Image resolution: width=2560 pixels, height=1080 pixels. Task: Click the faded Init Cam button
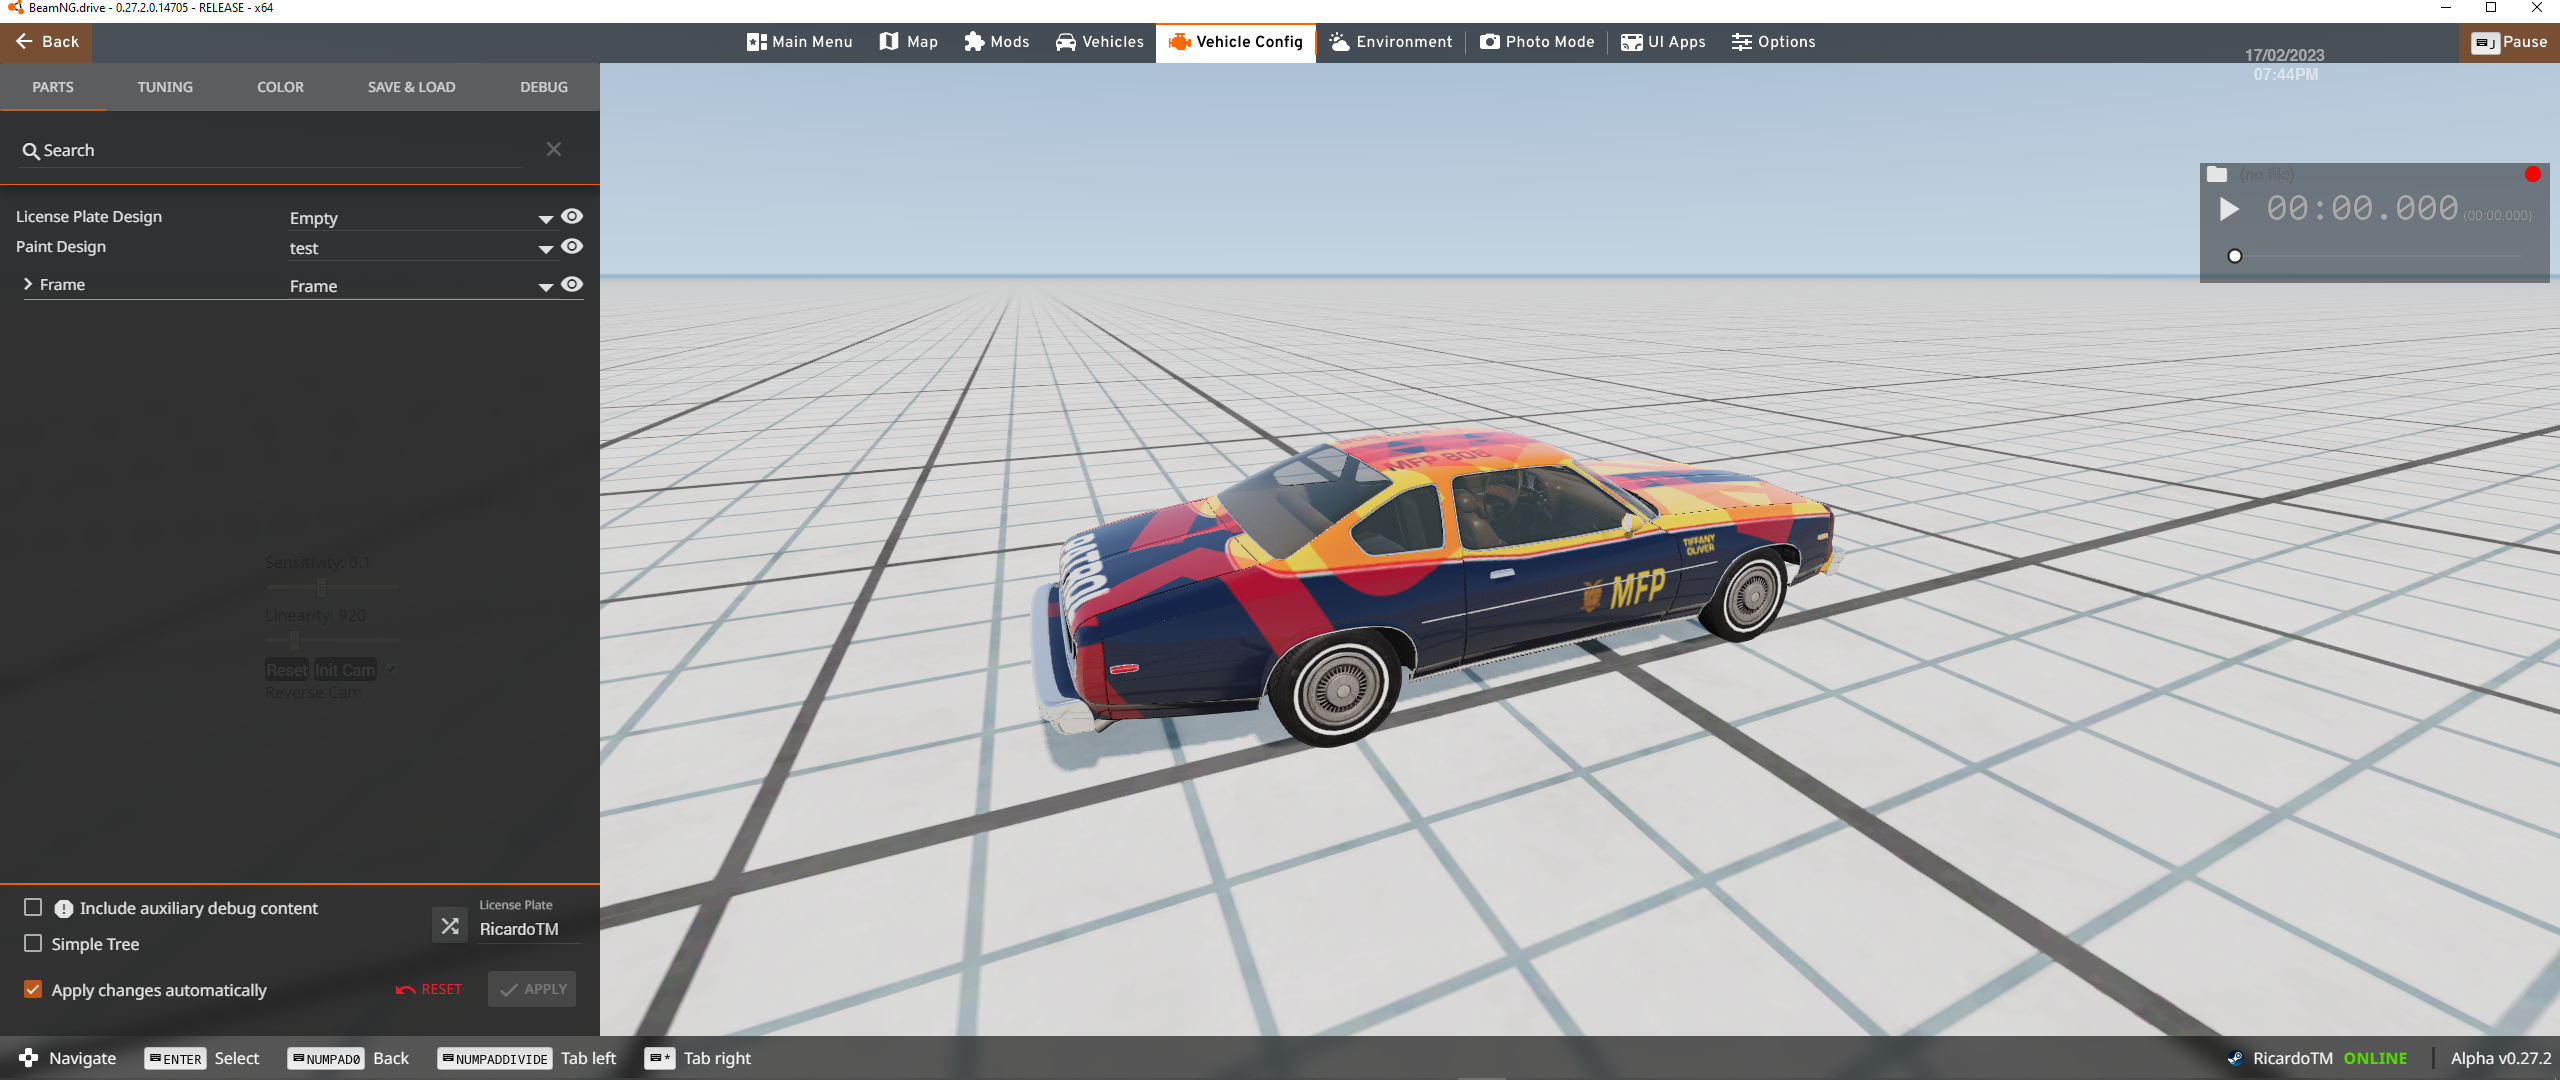point(345,670)
